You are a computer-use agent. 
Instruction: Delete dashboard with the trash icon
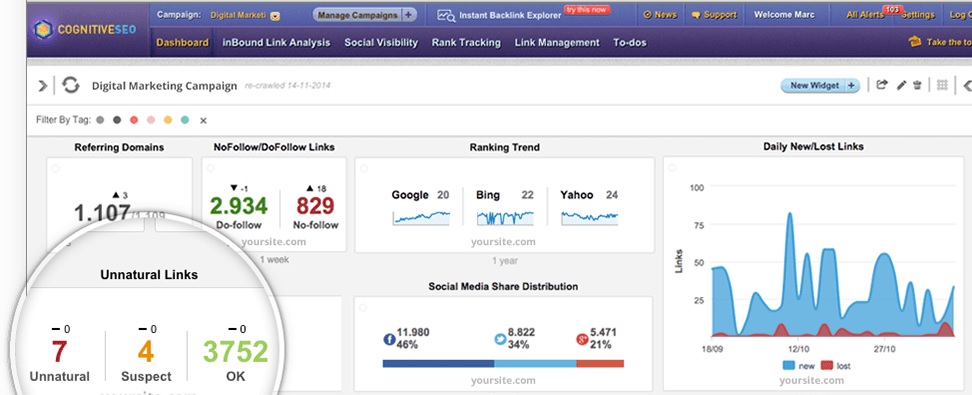[x=917, y=85]
